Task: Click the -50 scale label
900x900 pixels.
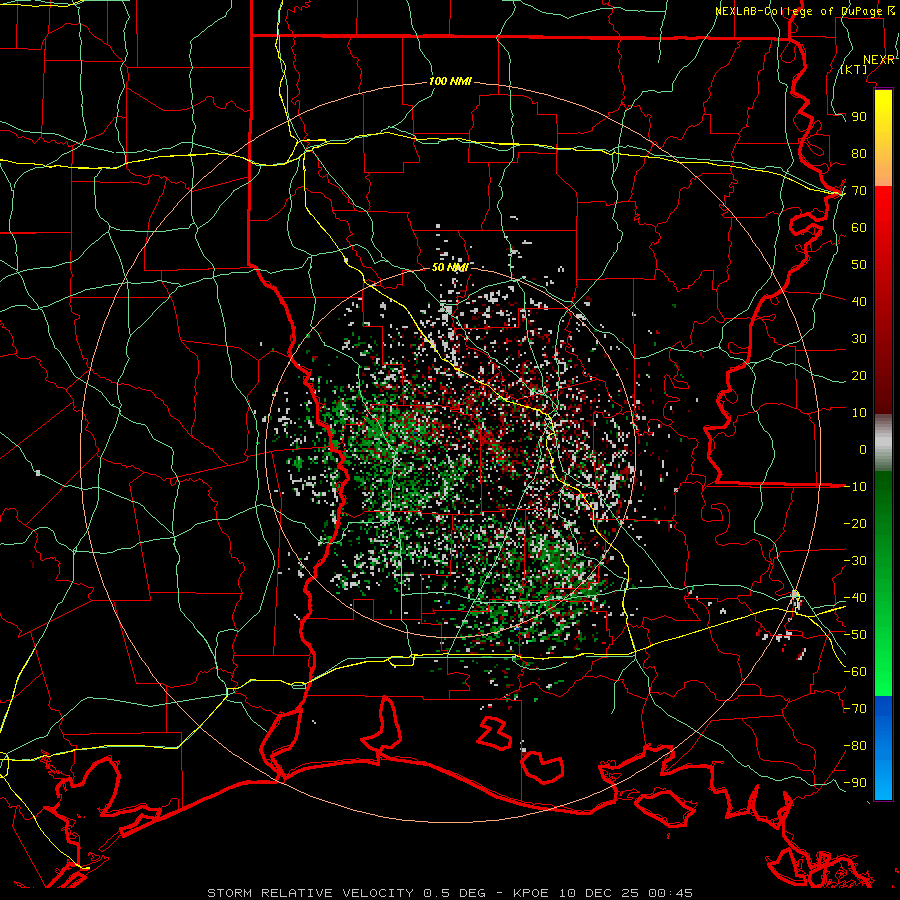Action: tap(855, 635)
